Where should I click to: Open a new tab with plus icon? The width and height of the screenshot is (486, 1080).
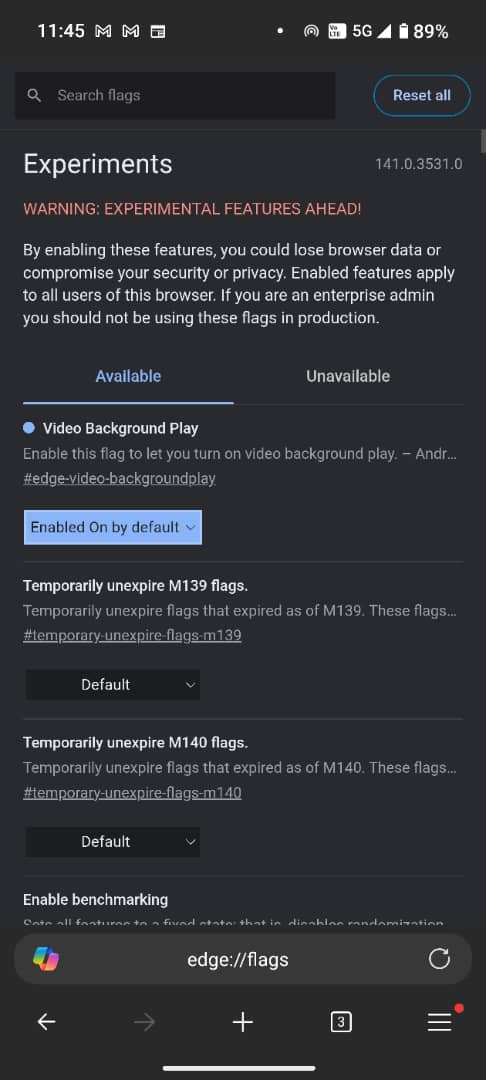pos(243,1022)
